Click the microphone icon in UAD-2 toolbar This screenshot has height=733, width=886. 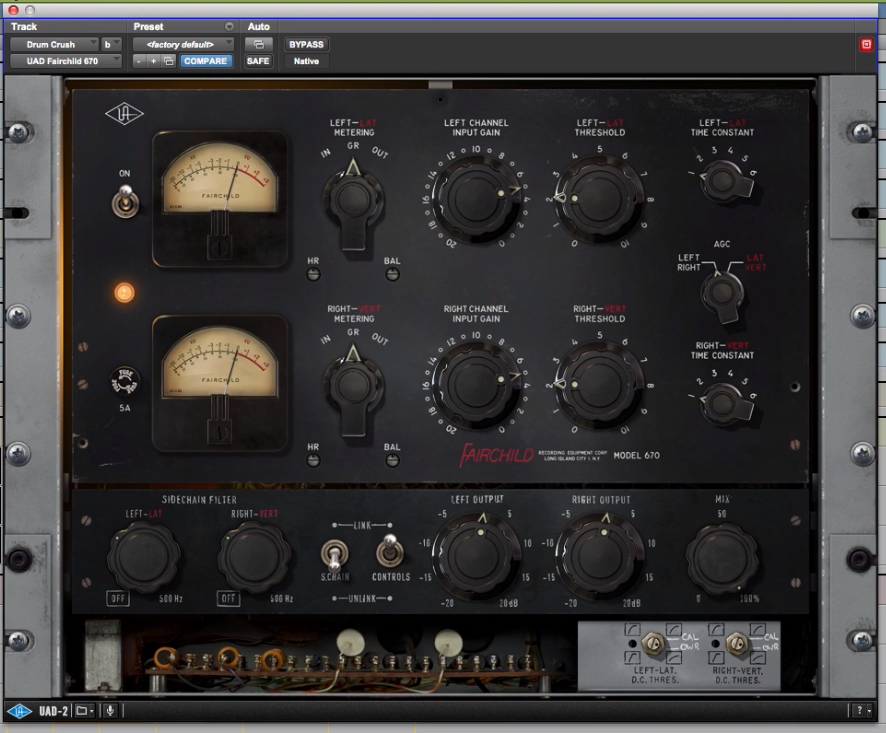[x=110, y=711]
